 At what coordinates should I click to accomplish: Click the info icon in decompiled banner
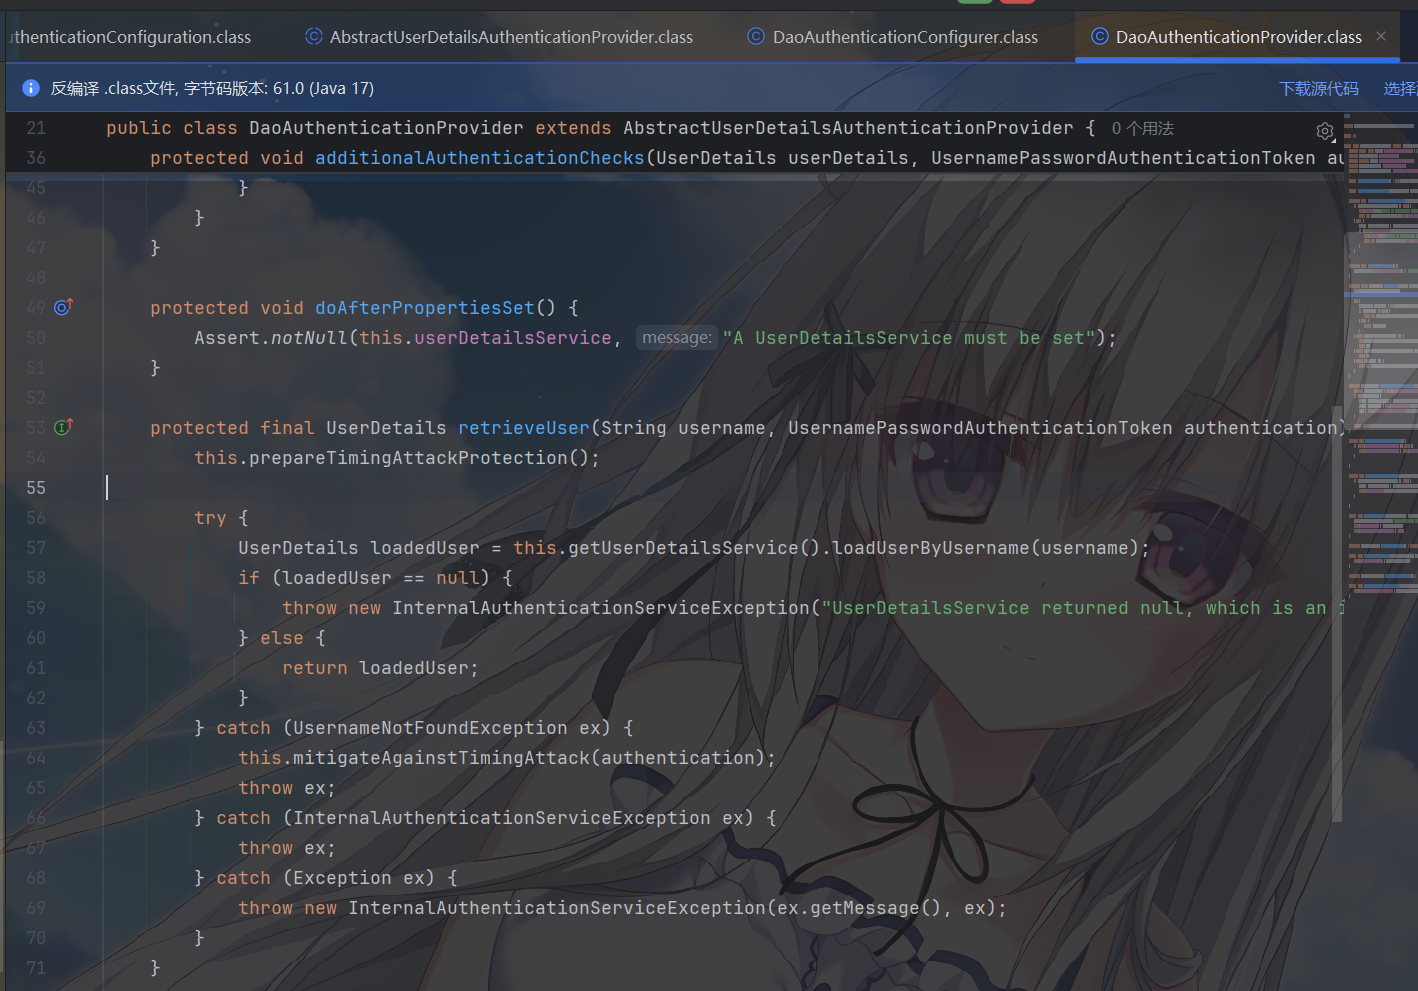click(31, 88)
